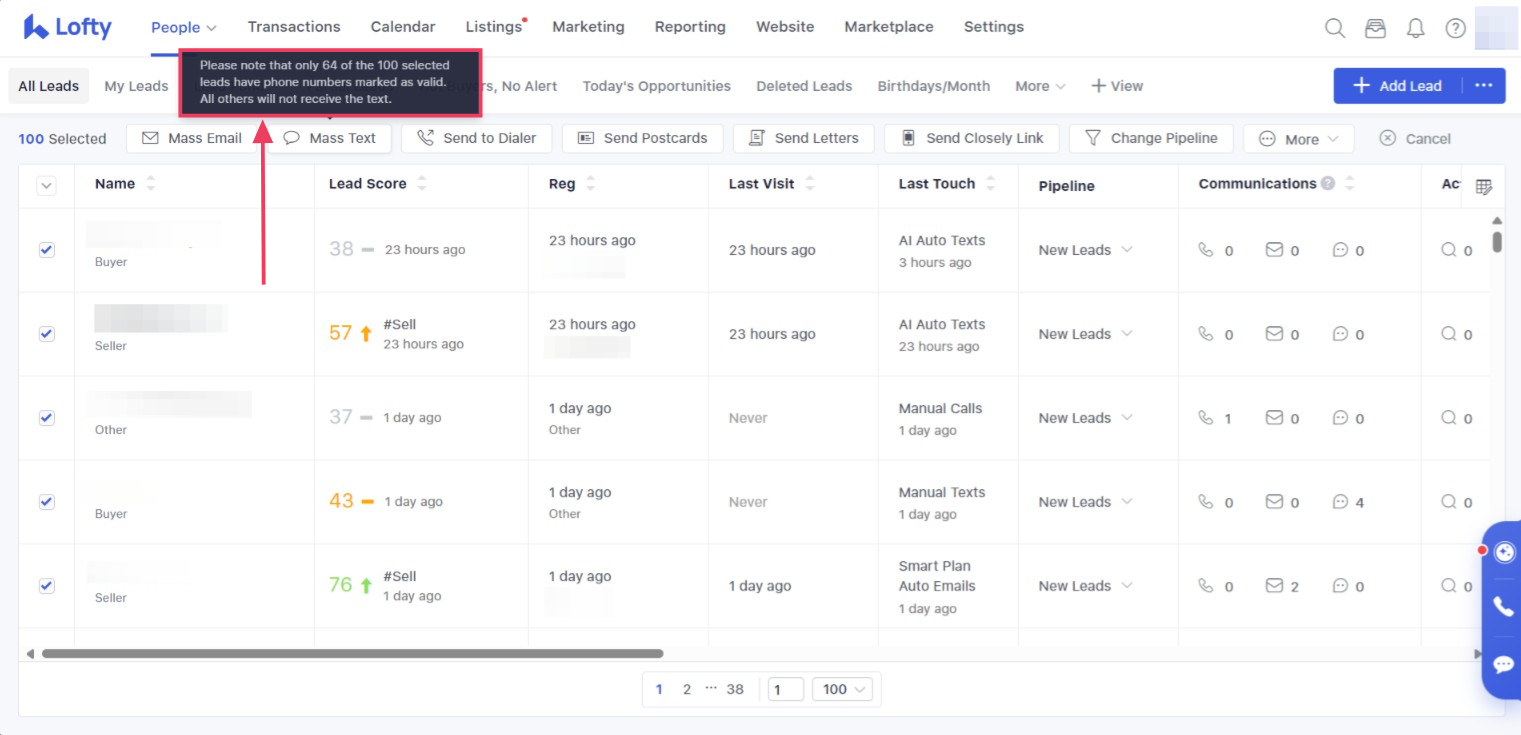Open the floating chat bubble icon
This screenshot has width=1521, height=735.
pyautogui.click(x=1503, y=664)
